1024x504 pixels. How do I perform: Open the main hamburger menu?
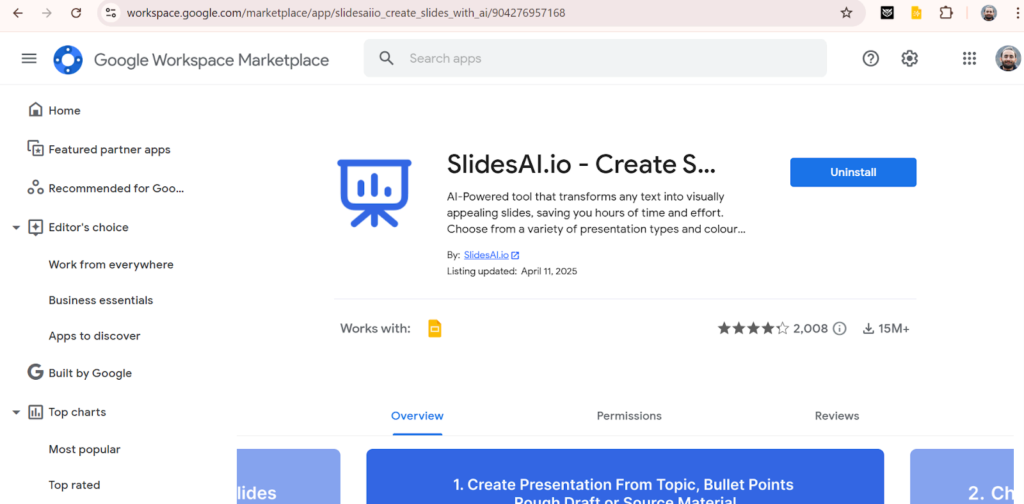(29, 59)
